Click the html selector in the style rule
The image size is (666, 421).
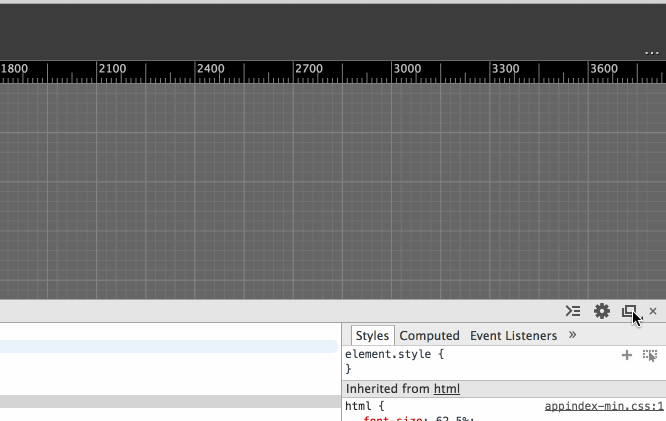[x=358, y=407]
